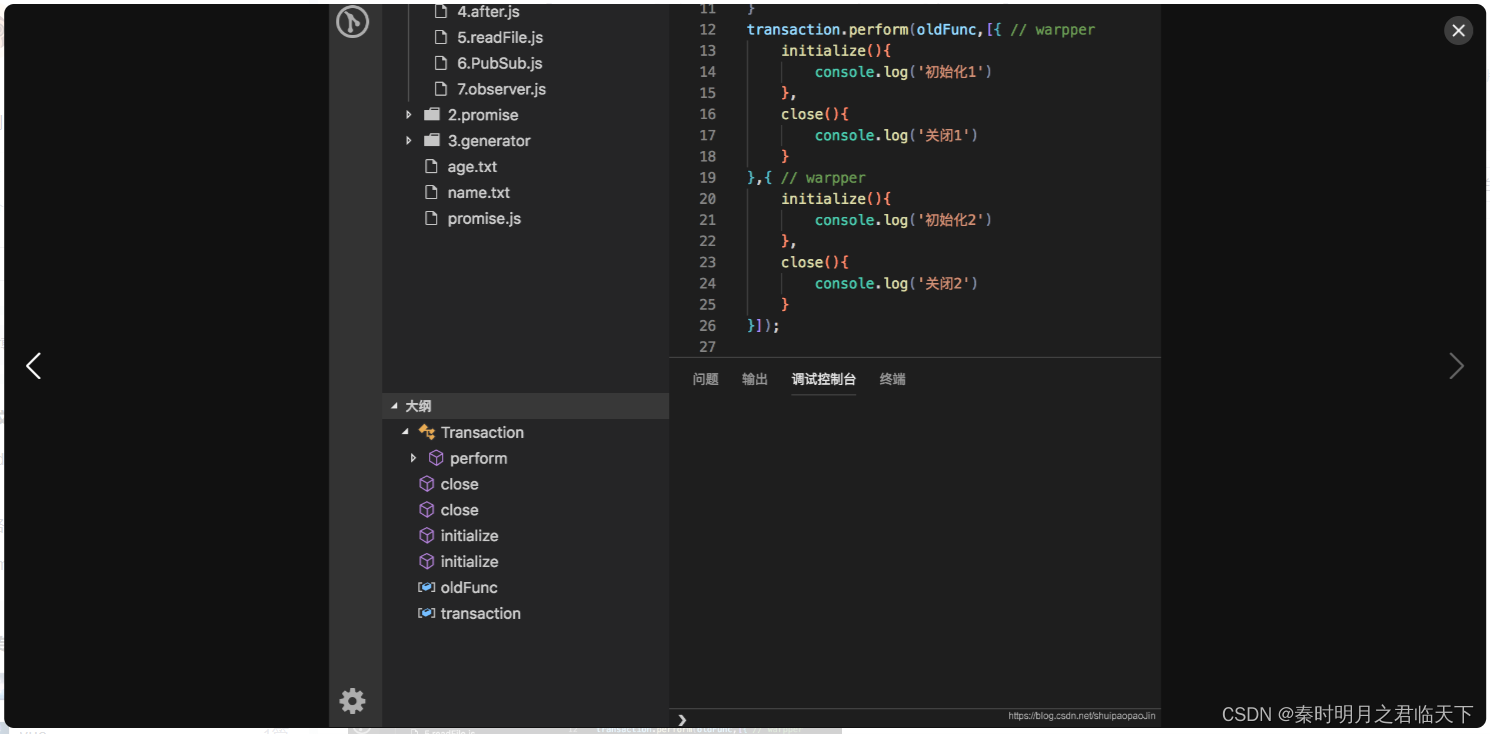The width and height of the screenshot is (1490, 734).
Task: Open file 5.readFile.js
Action: point(500,37)
